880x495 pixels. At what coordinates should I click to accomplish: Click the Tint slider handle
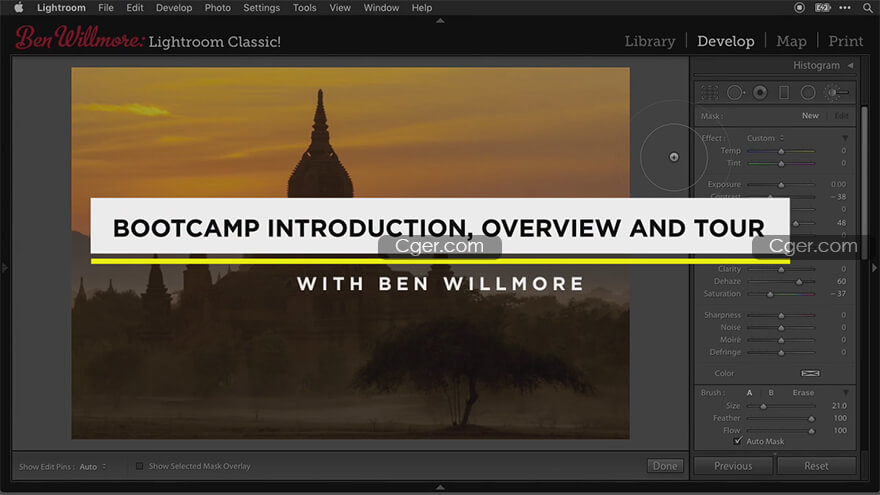coord(781,164)
